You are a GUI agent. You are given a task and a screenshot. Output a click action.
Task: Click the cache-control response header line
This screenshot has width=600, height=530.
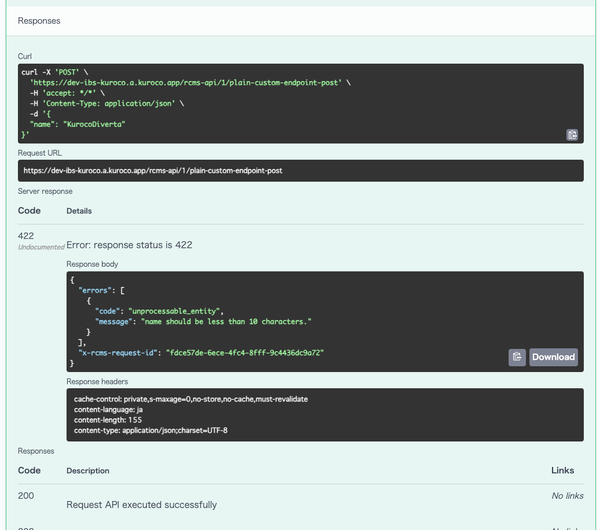191,399
